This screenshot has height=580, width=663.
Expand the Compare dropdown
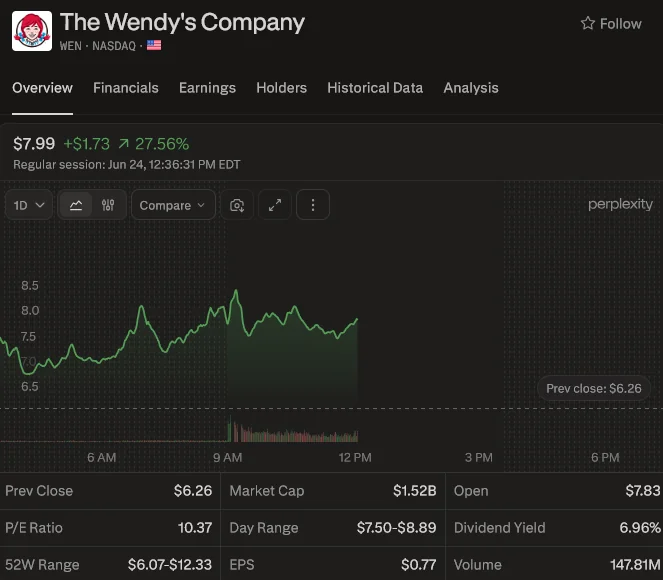point(173,205)
